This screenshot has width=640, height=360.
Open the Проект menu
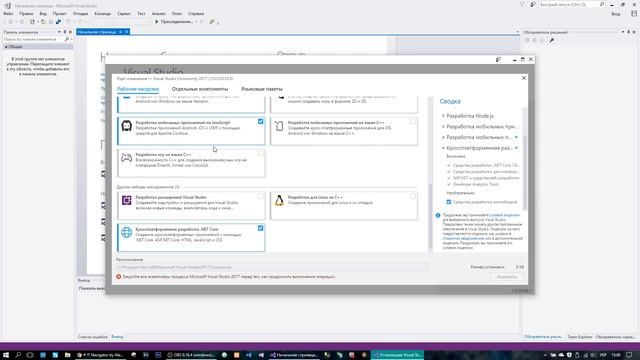pyautogui.click(x=60, y=13)
